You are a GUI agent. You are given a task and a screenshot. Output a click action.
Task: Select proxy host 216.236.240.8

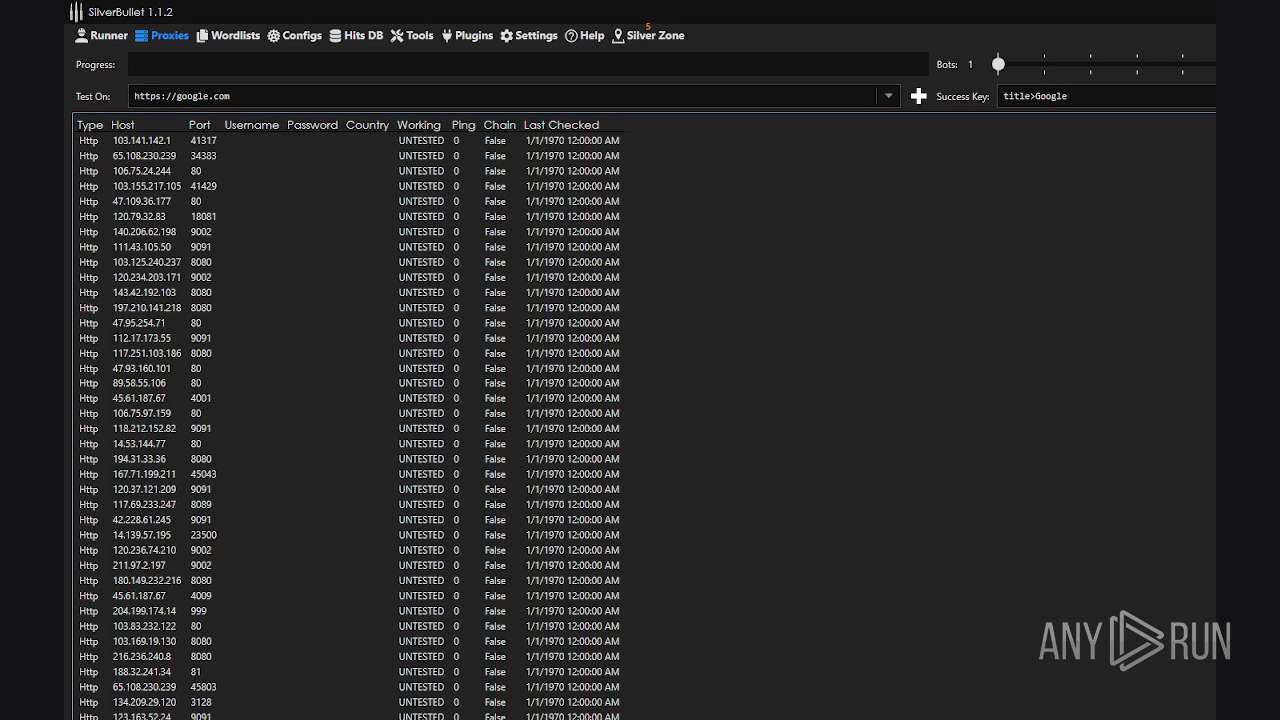[x=141, y=656]
